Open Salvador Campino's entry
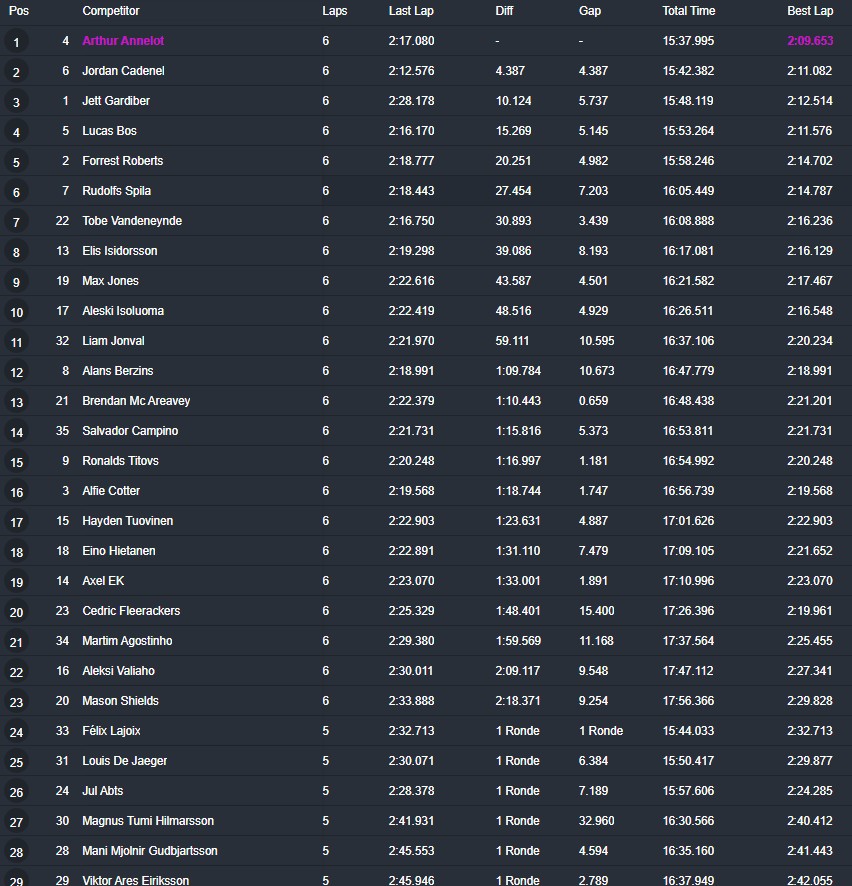Image resolution: width=852 pixels, height=886 pixels. point(130,431)
